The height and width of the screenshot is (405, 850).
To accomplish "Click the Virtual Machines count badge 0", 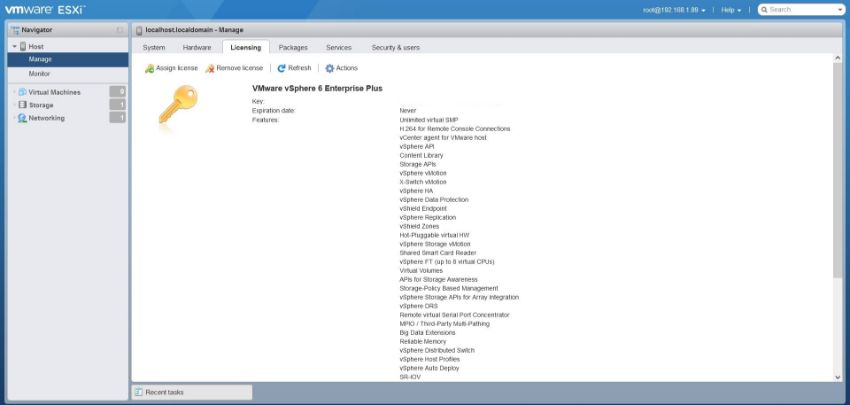I will (118, 92).
